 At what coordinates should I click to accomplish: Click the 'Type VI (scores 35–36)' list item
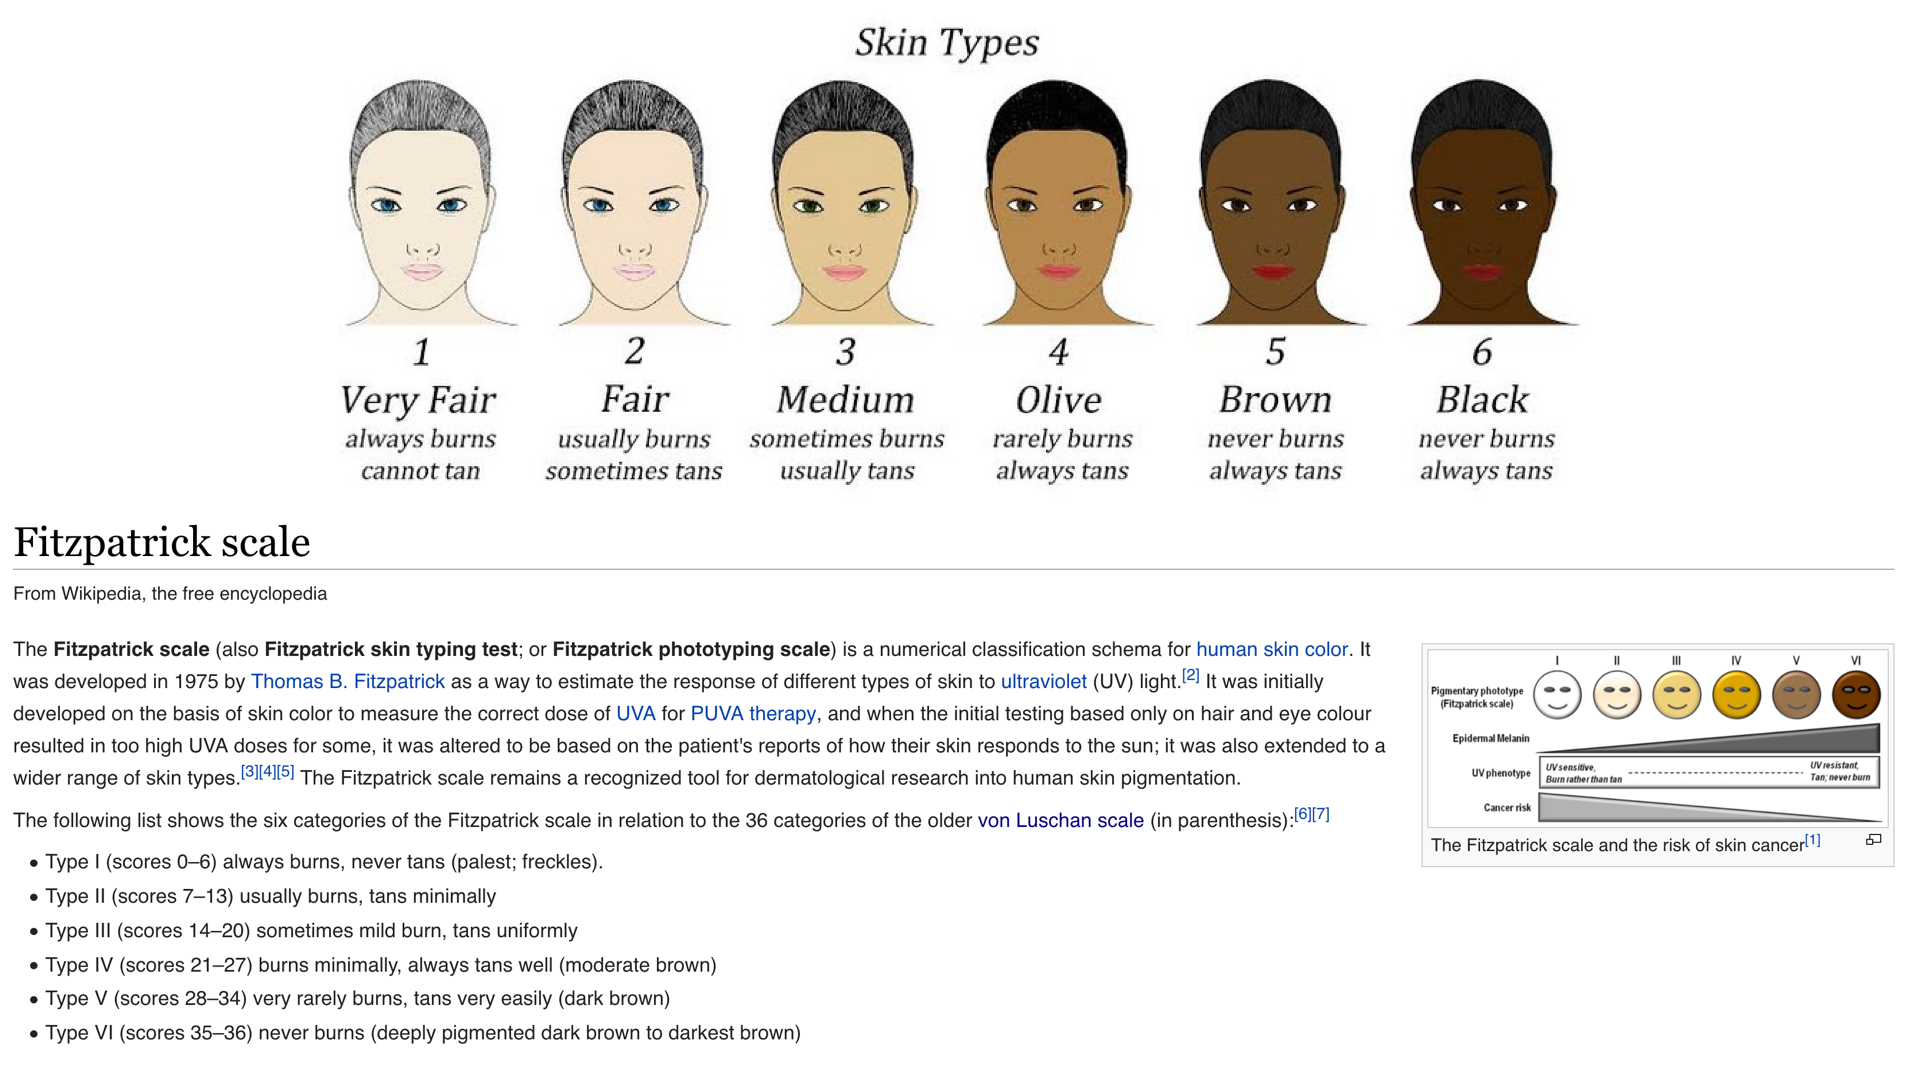(423, 1033)
